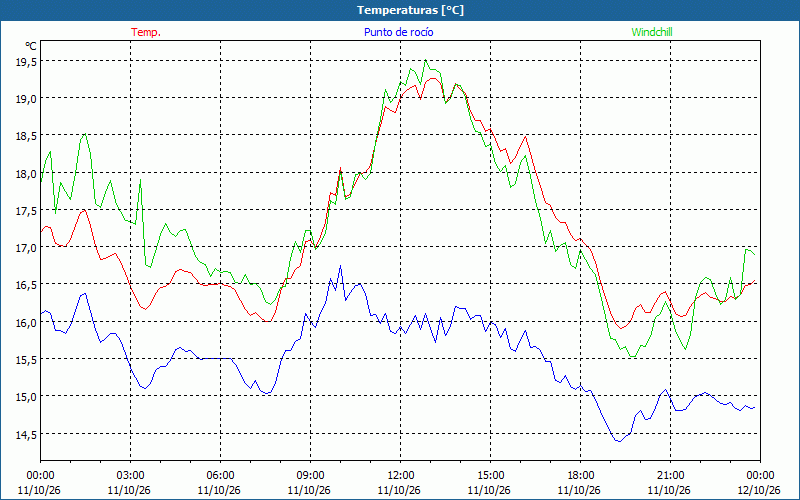The image size is (800, 500).
Task: Click the 21:00 time axis label
Action: pyautogui.click(x=670, y=476)
